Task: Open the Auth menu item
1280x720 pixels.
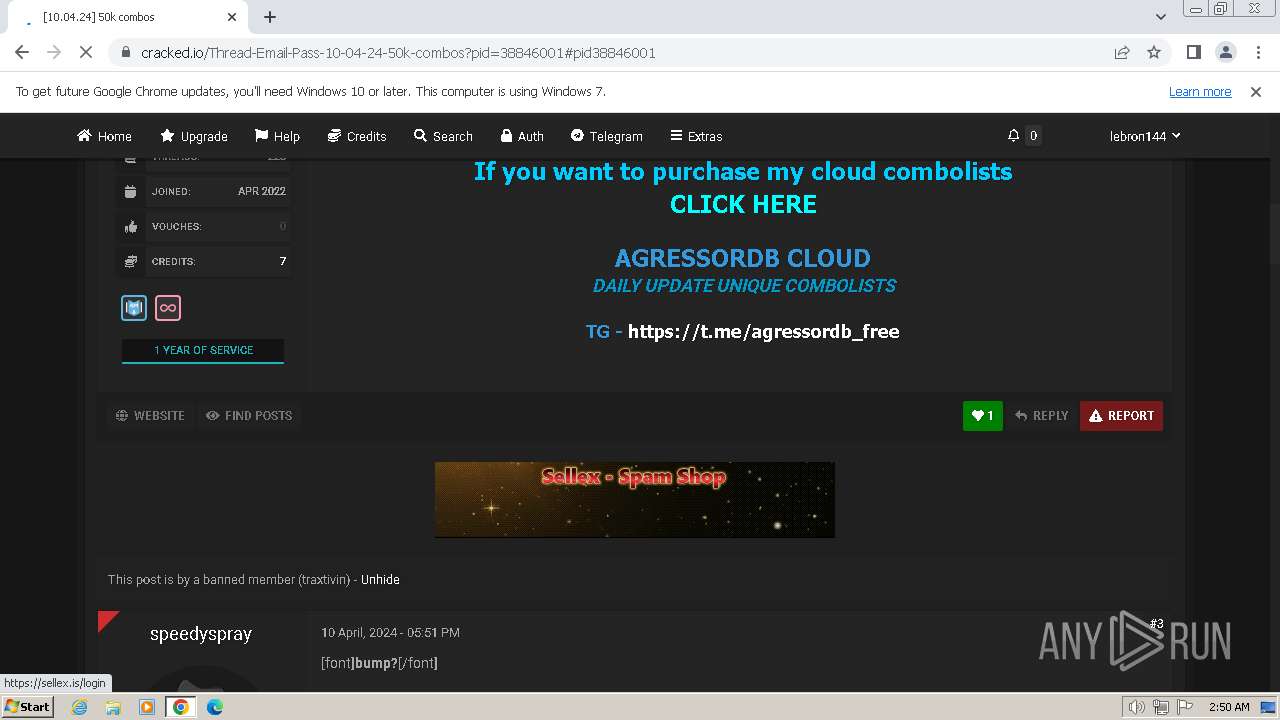Action: (x=522, y=136)
